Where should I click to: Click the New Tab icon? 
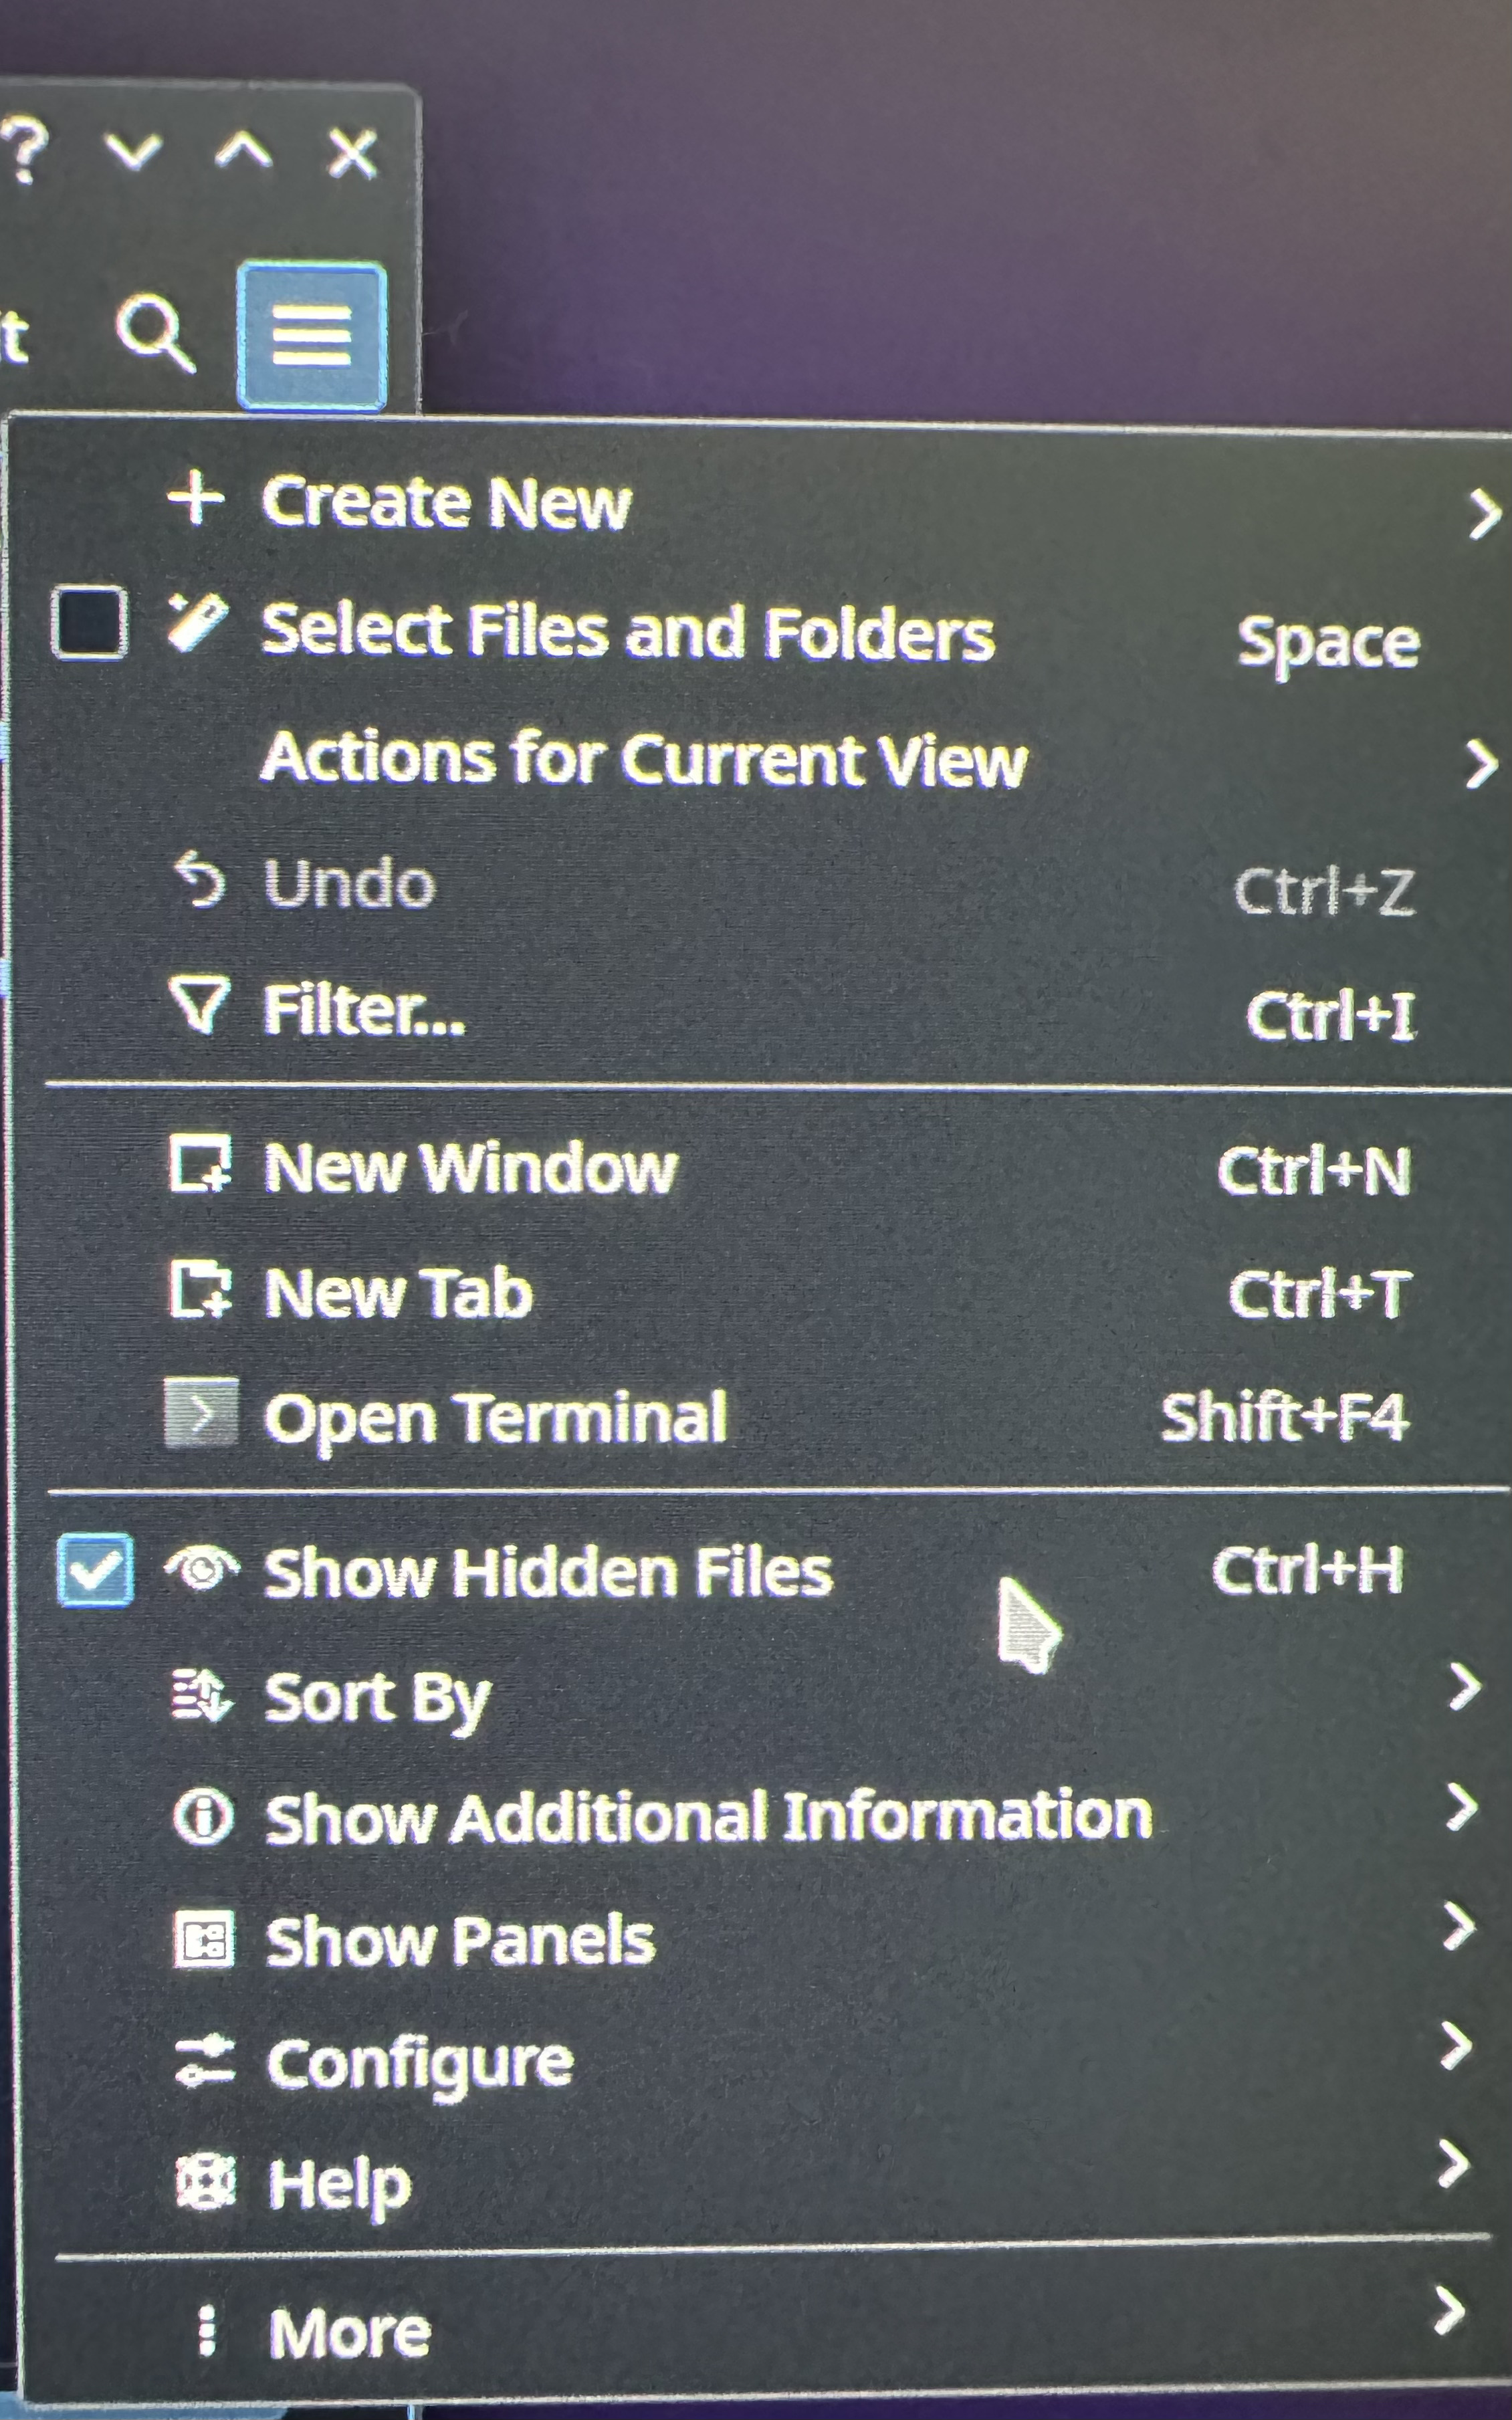coord(200,1290)
